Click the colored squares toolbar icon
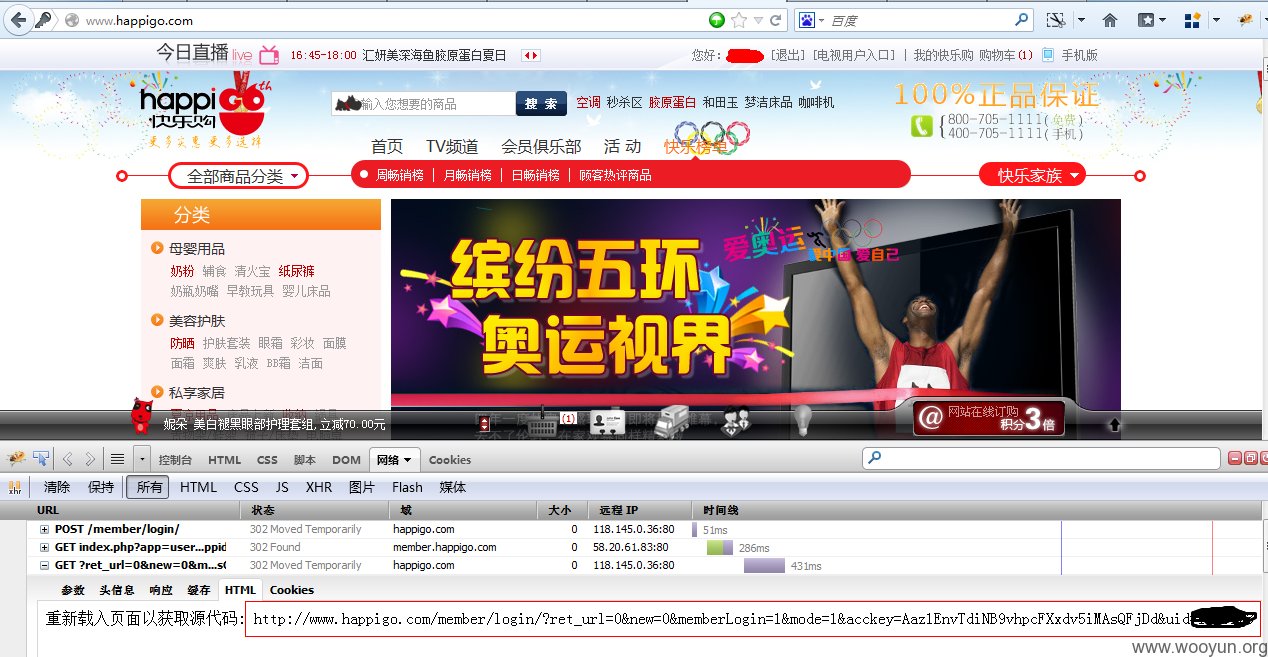 point(1192,20)
